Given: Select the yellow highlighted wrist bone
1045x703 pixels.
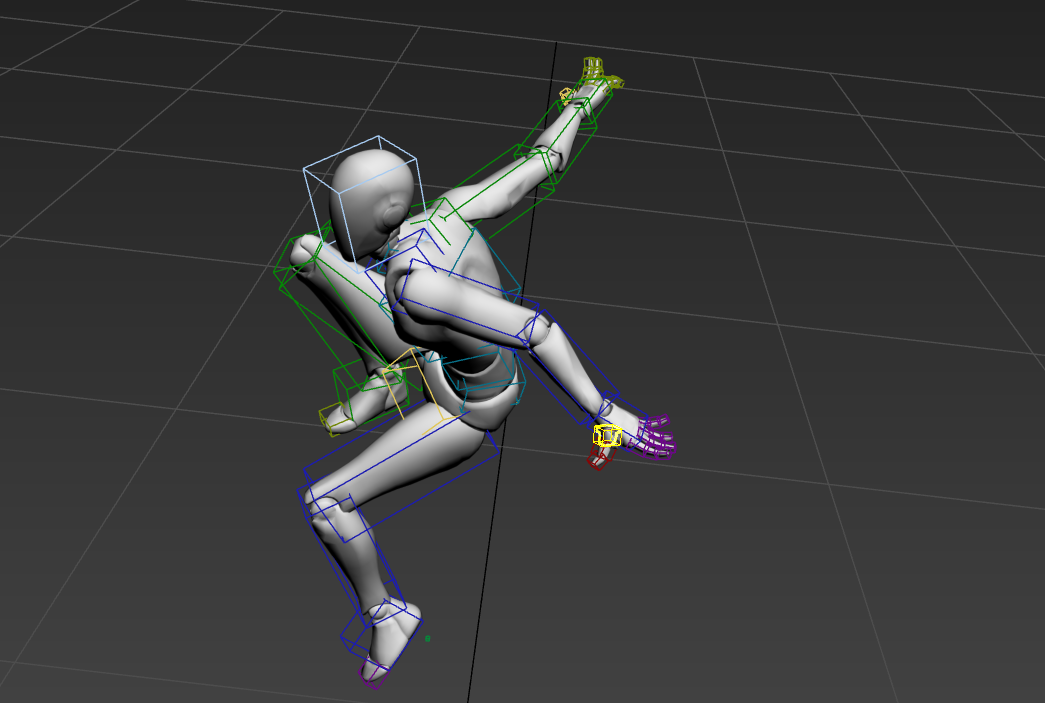Looking at the screenshot, I should (x=607, y=436).
